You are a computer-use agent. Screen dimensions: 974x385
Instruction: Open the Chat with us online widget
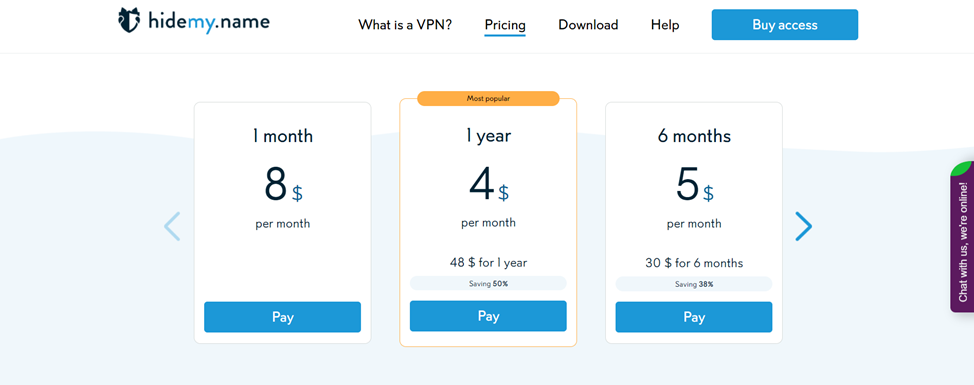tap(962, 236)
